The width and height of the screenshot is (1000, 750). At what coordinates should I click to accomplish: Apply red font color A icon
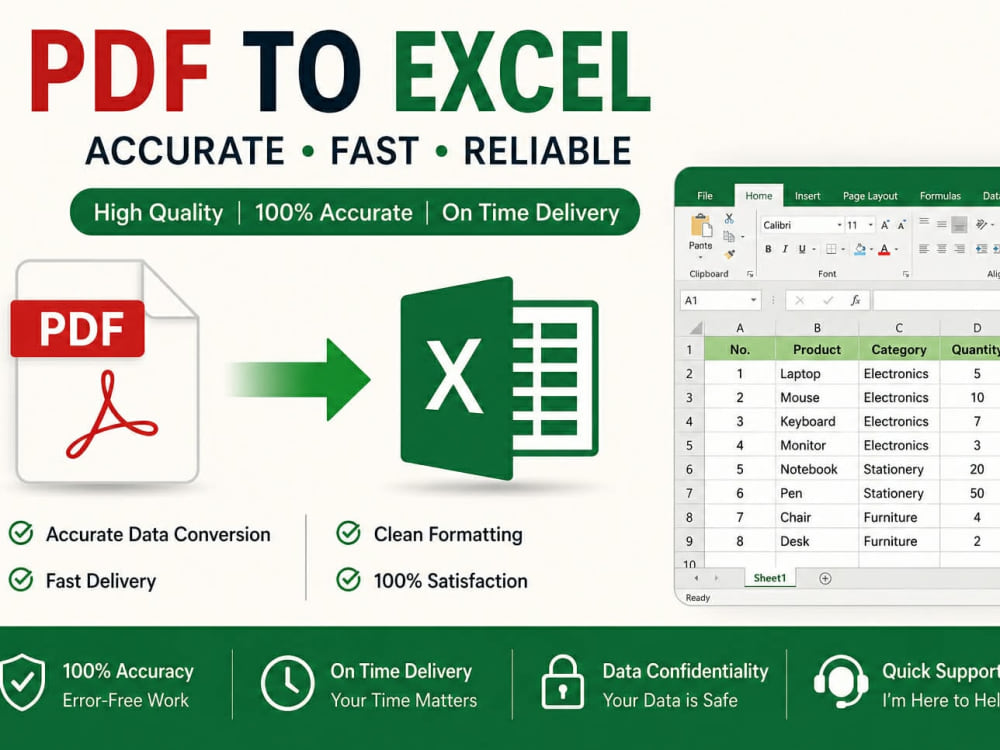click(x=884, y=249)
